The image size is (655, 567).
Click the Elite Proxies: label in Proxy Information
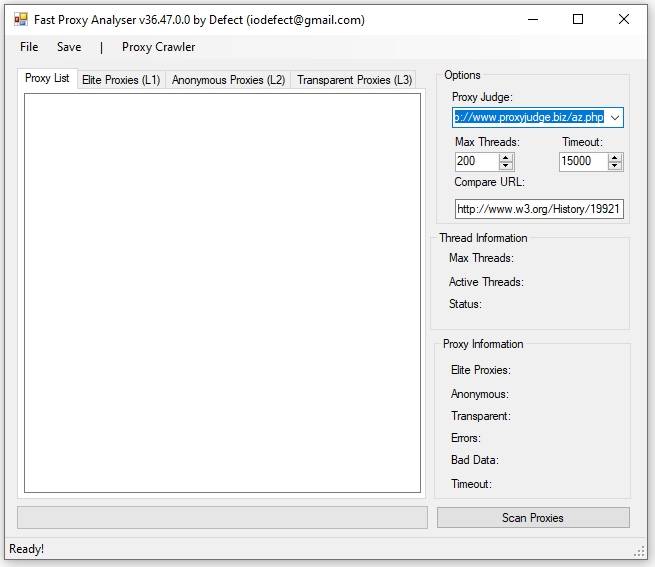coord(480,370)
